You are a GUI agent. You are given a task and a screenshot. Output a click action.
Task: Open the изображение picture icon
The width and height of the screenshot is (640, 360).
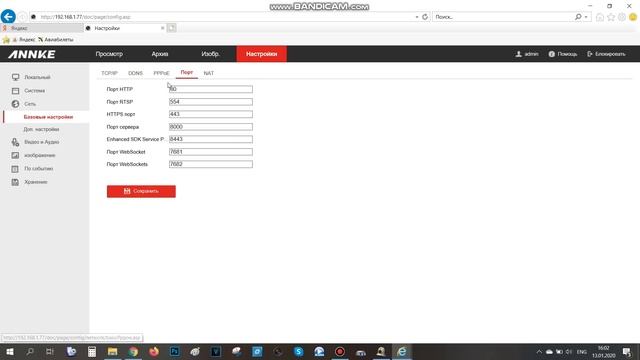[16, 156]
